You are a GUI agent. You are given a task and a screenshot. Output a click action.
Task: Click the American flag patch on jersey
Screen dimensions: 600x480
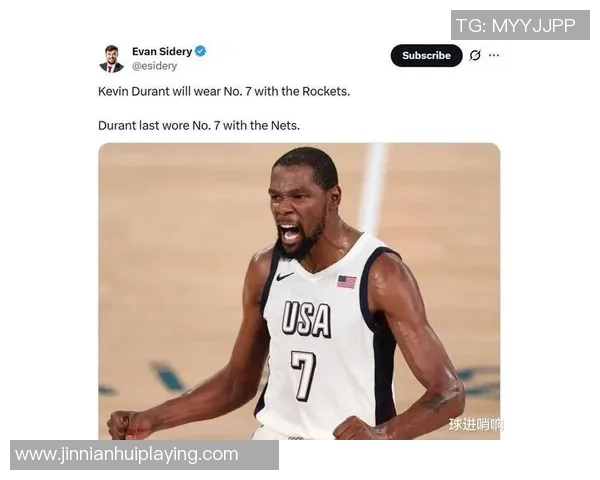click(x=347, y=282)
